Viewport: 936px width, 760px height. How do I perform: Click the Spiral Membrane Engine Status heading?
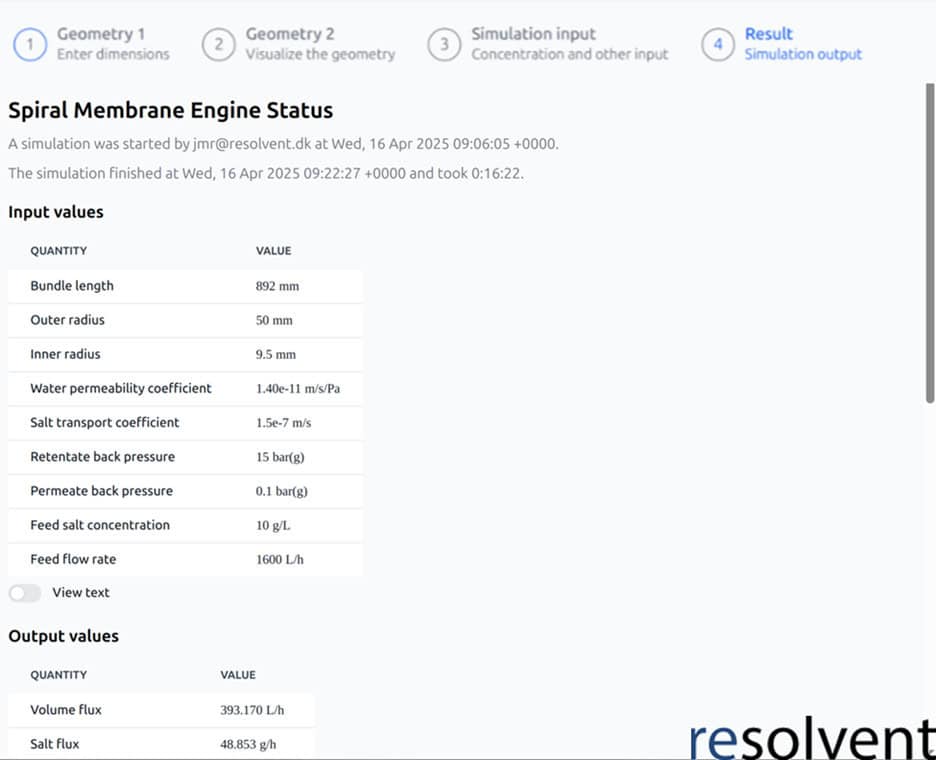171,111
